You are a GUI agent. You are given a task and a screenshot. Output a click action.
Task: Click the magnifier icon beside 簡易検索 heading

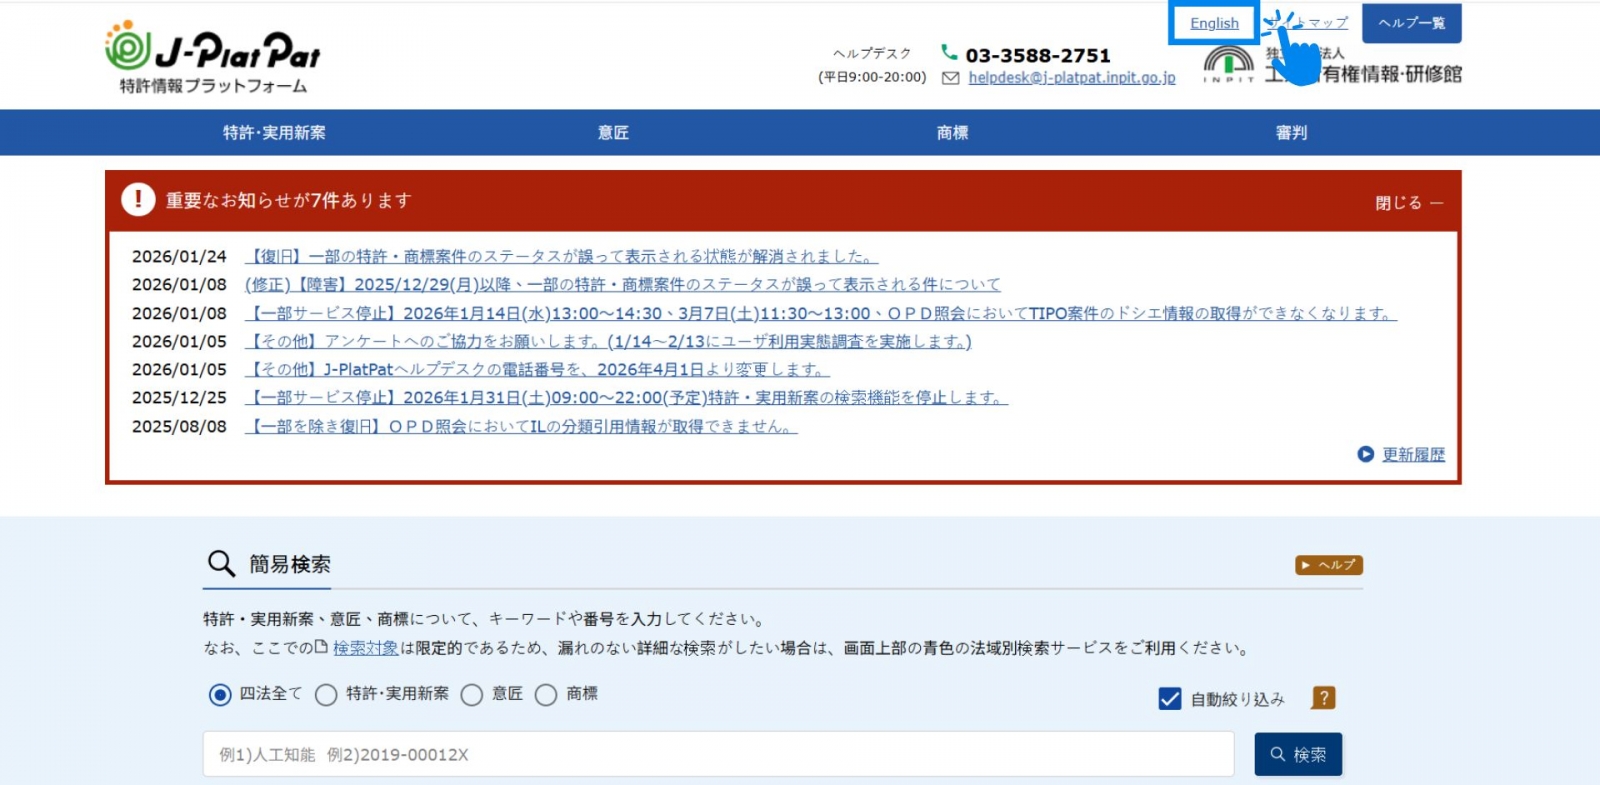click(x=221, y=564)
